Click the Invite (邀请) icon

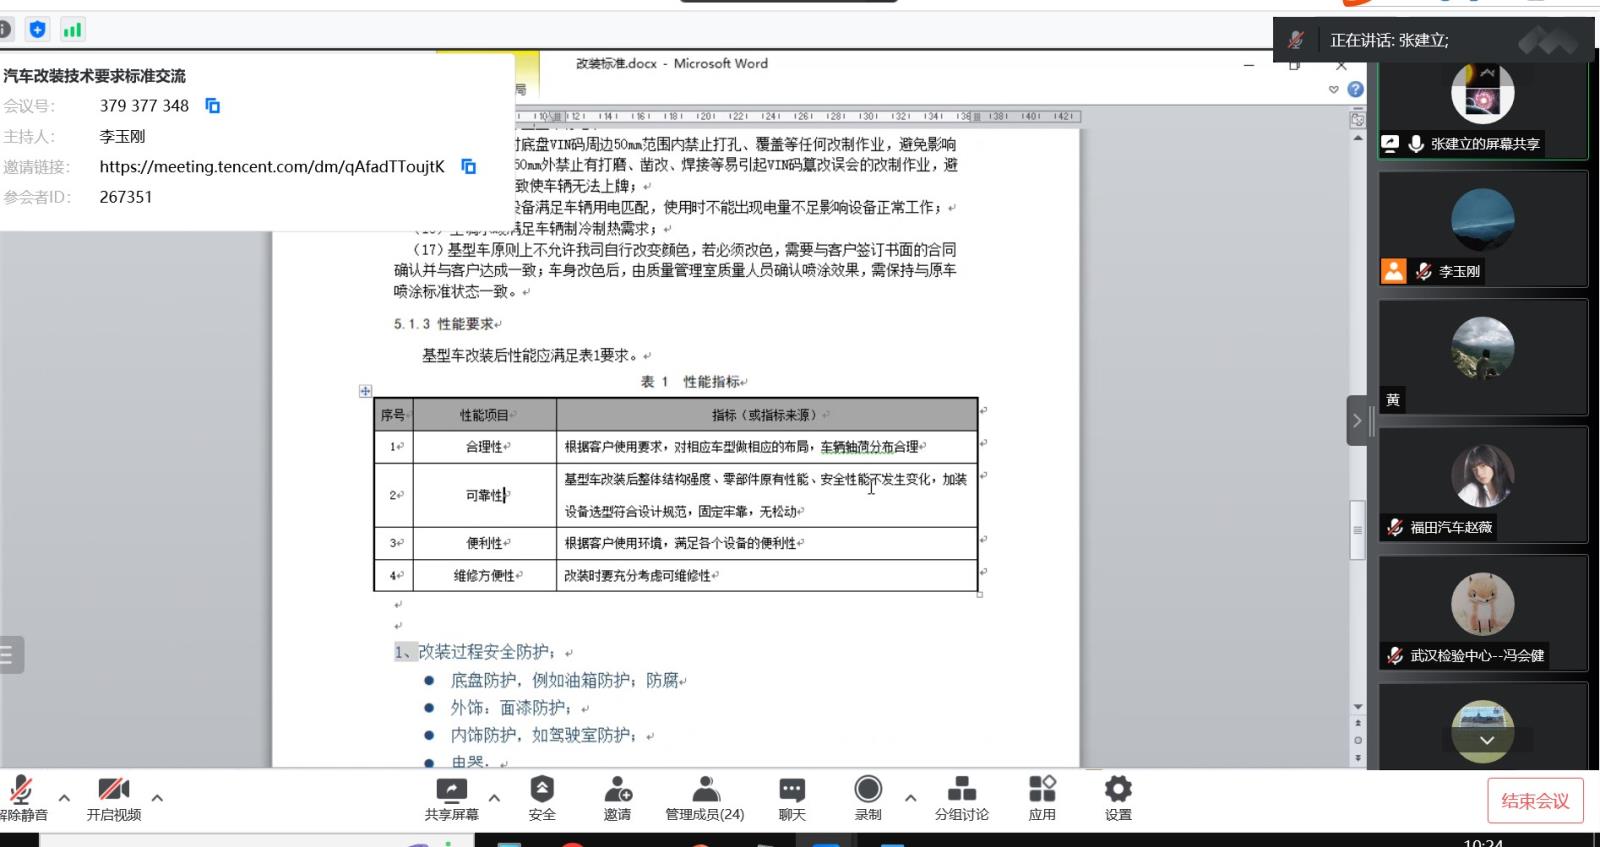pyautogui.click(x=617, y=790)
